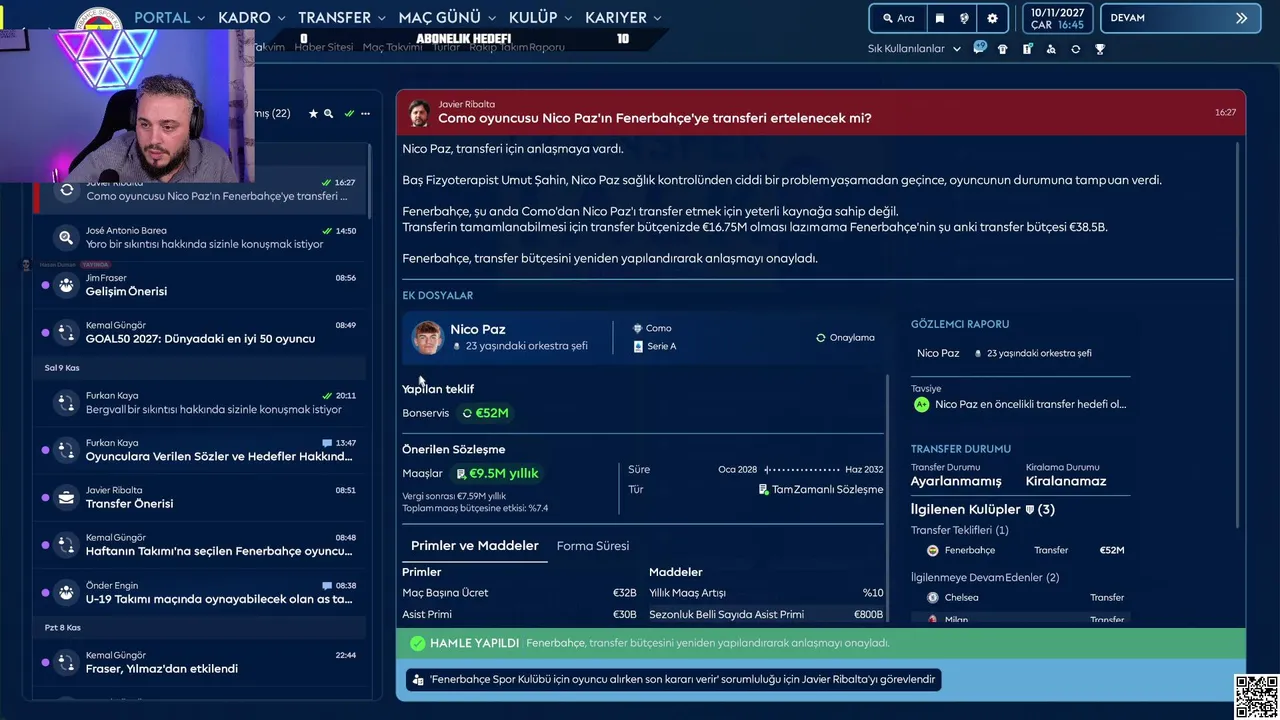The height and width of the screenshot is (720, 1280).
Task: Open the chat bubble +9 notifications icon
Action: (980, 47)
